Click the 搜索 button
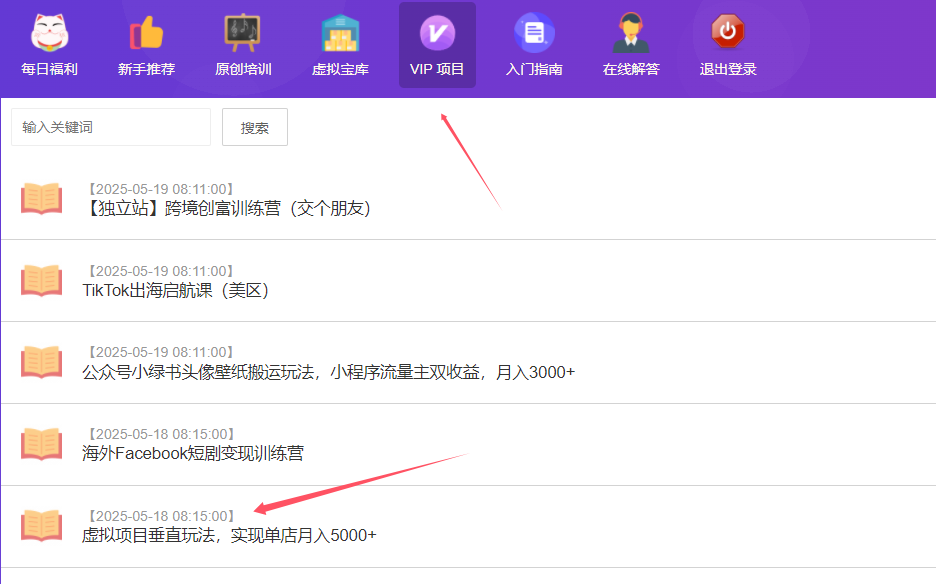 pyautogui.click(x=255, y=127)
